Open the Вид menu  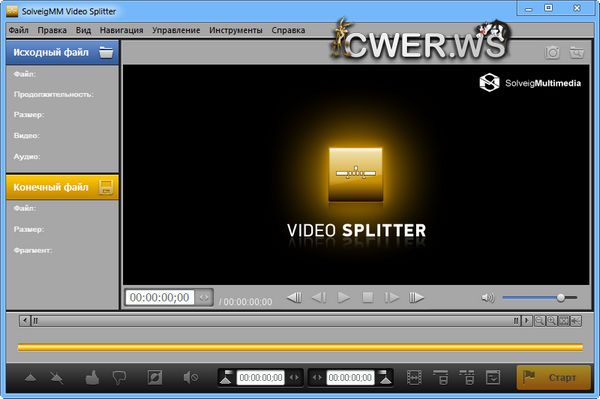(x=83, y=30)
